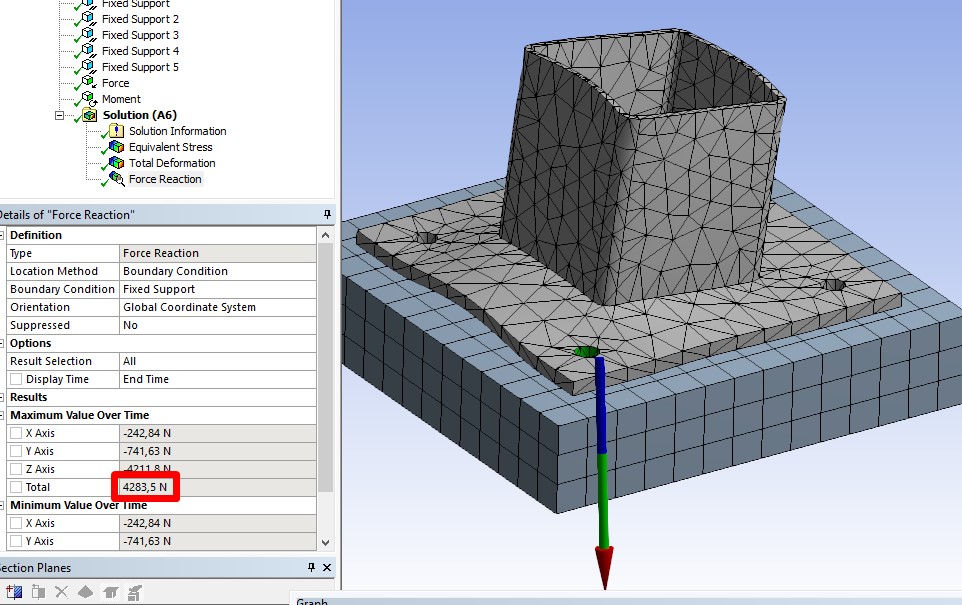Screen dimensions: 962x605
Task: Select Force in the tree
Action: click(x=115, y=83)
